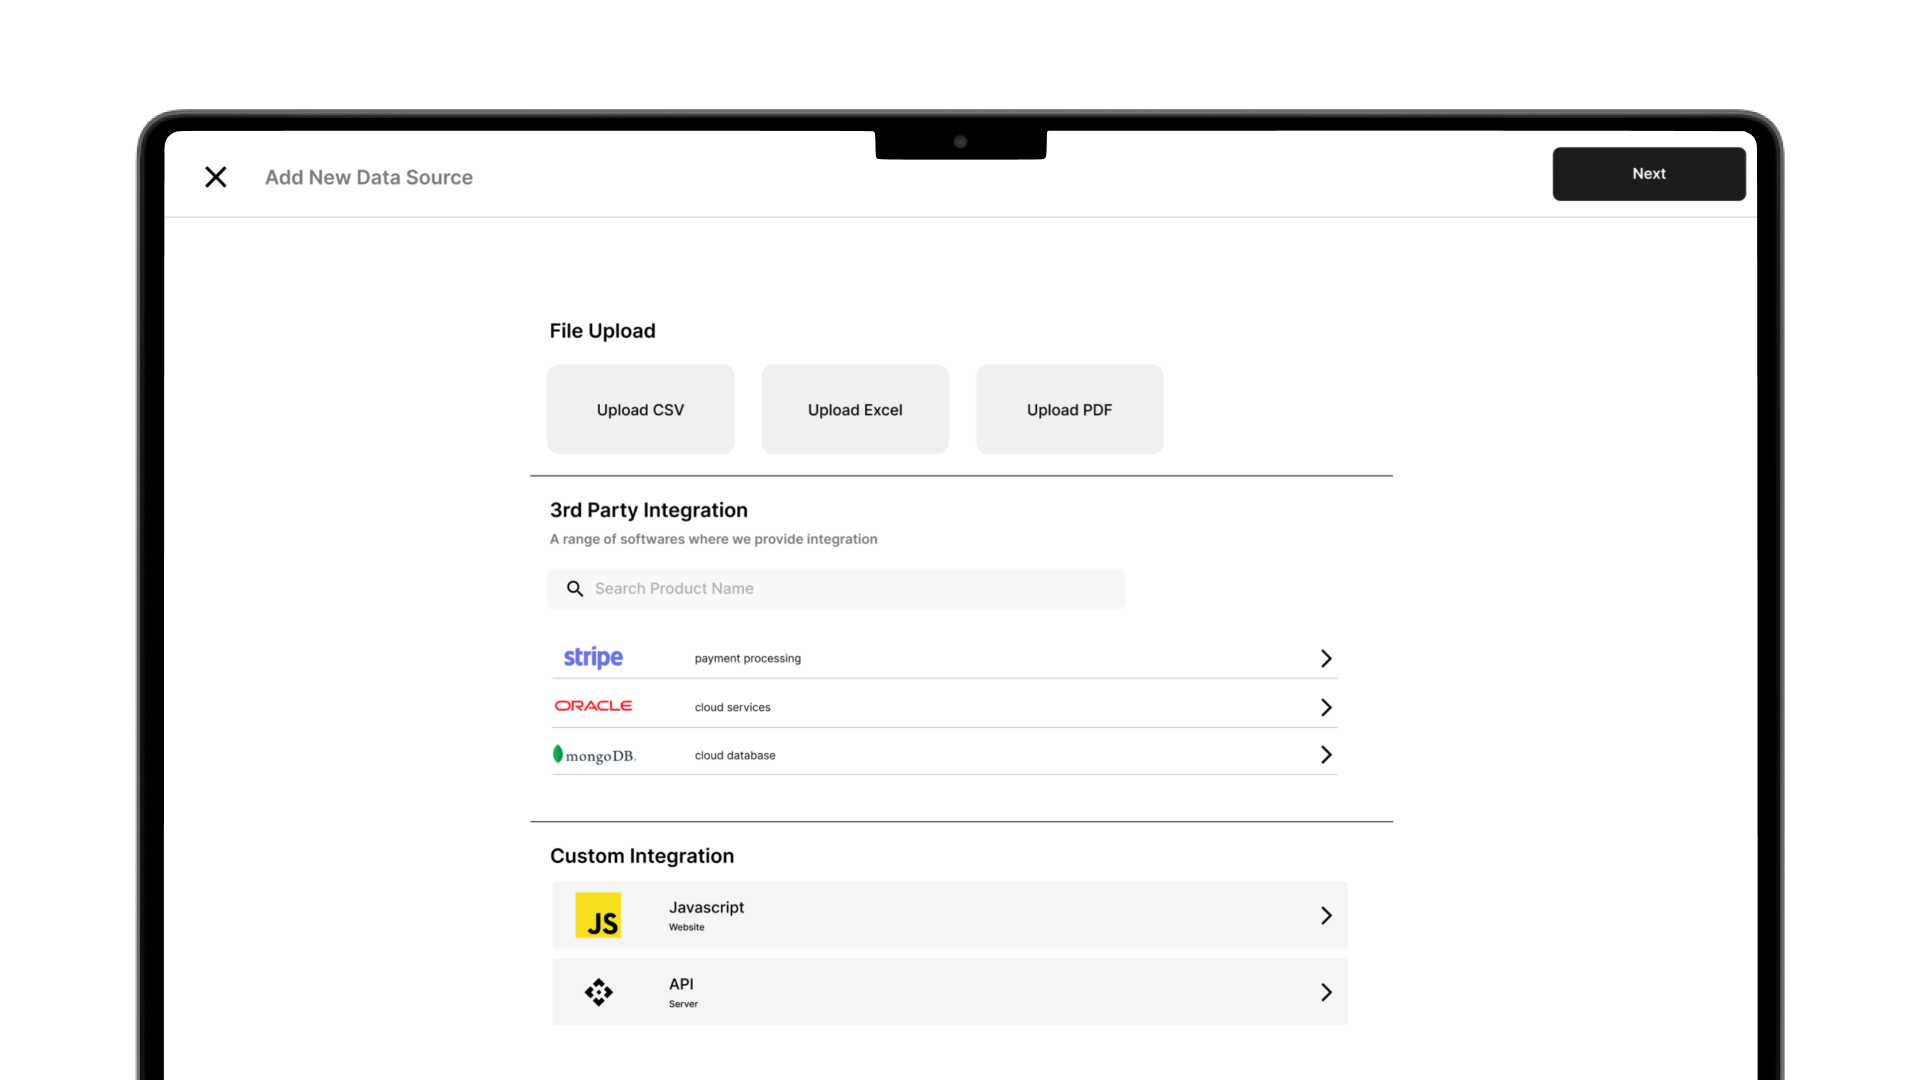Open the API server integration options
Viewport: 1920px width, 1080px height.
(1326, 992)
